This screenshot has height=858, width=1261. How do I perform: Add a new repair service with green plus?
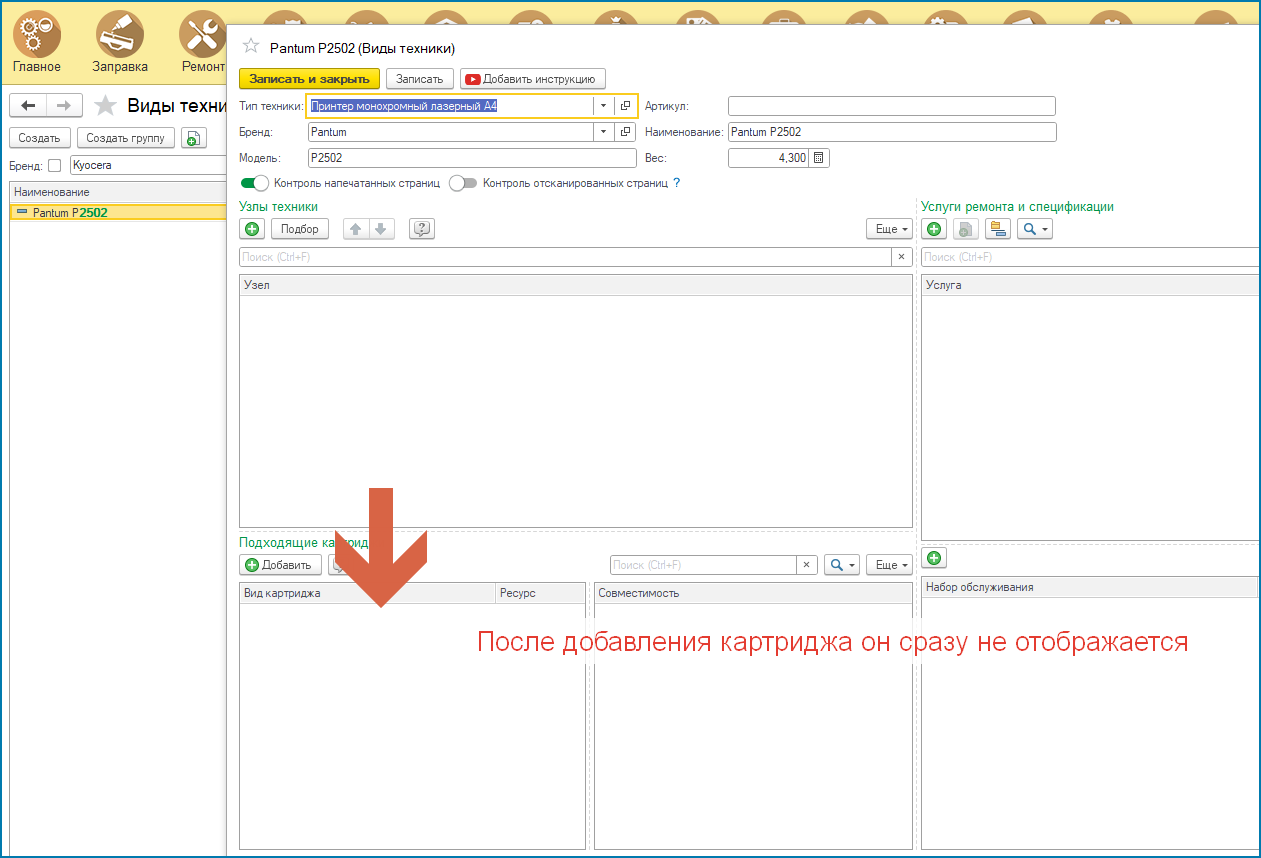pyautogui.click(x=933, y=229)
